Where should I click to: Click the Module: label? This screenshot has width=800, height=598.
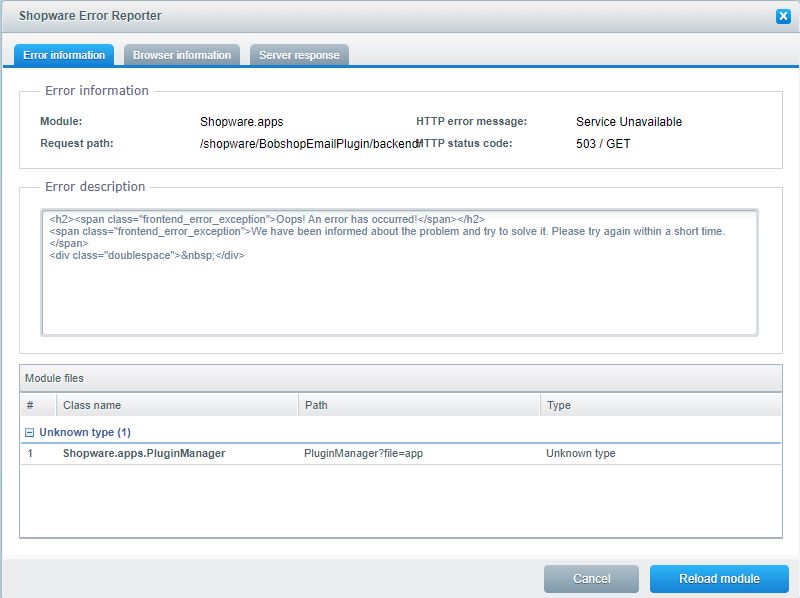(61, 121)
